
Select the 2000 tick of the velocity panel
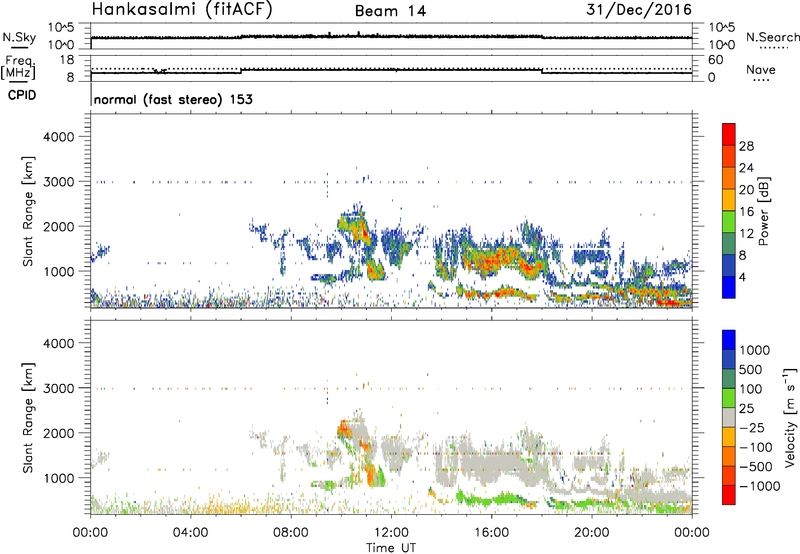coord(59,433)
